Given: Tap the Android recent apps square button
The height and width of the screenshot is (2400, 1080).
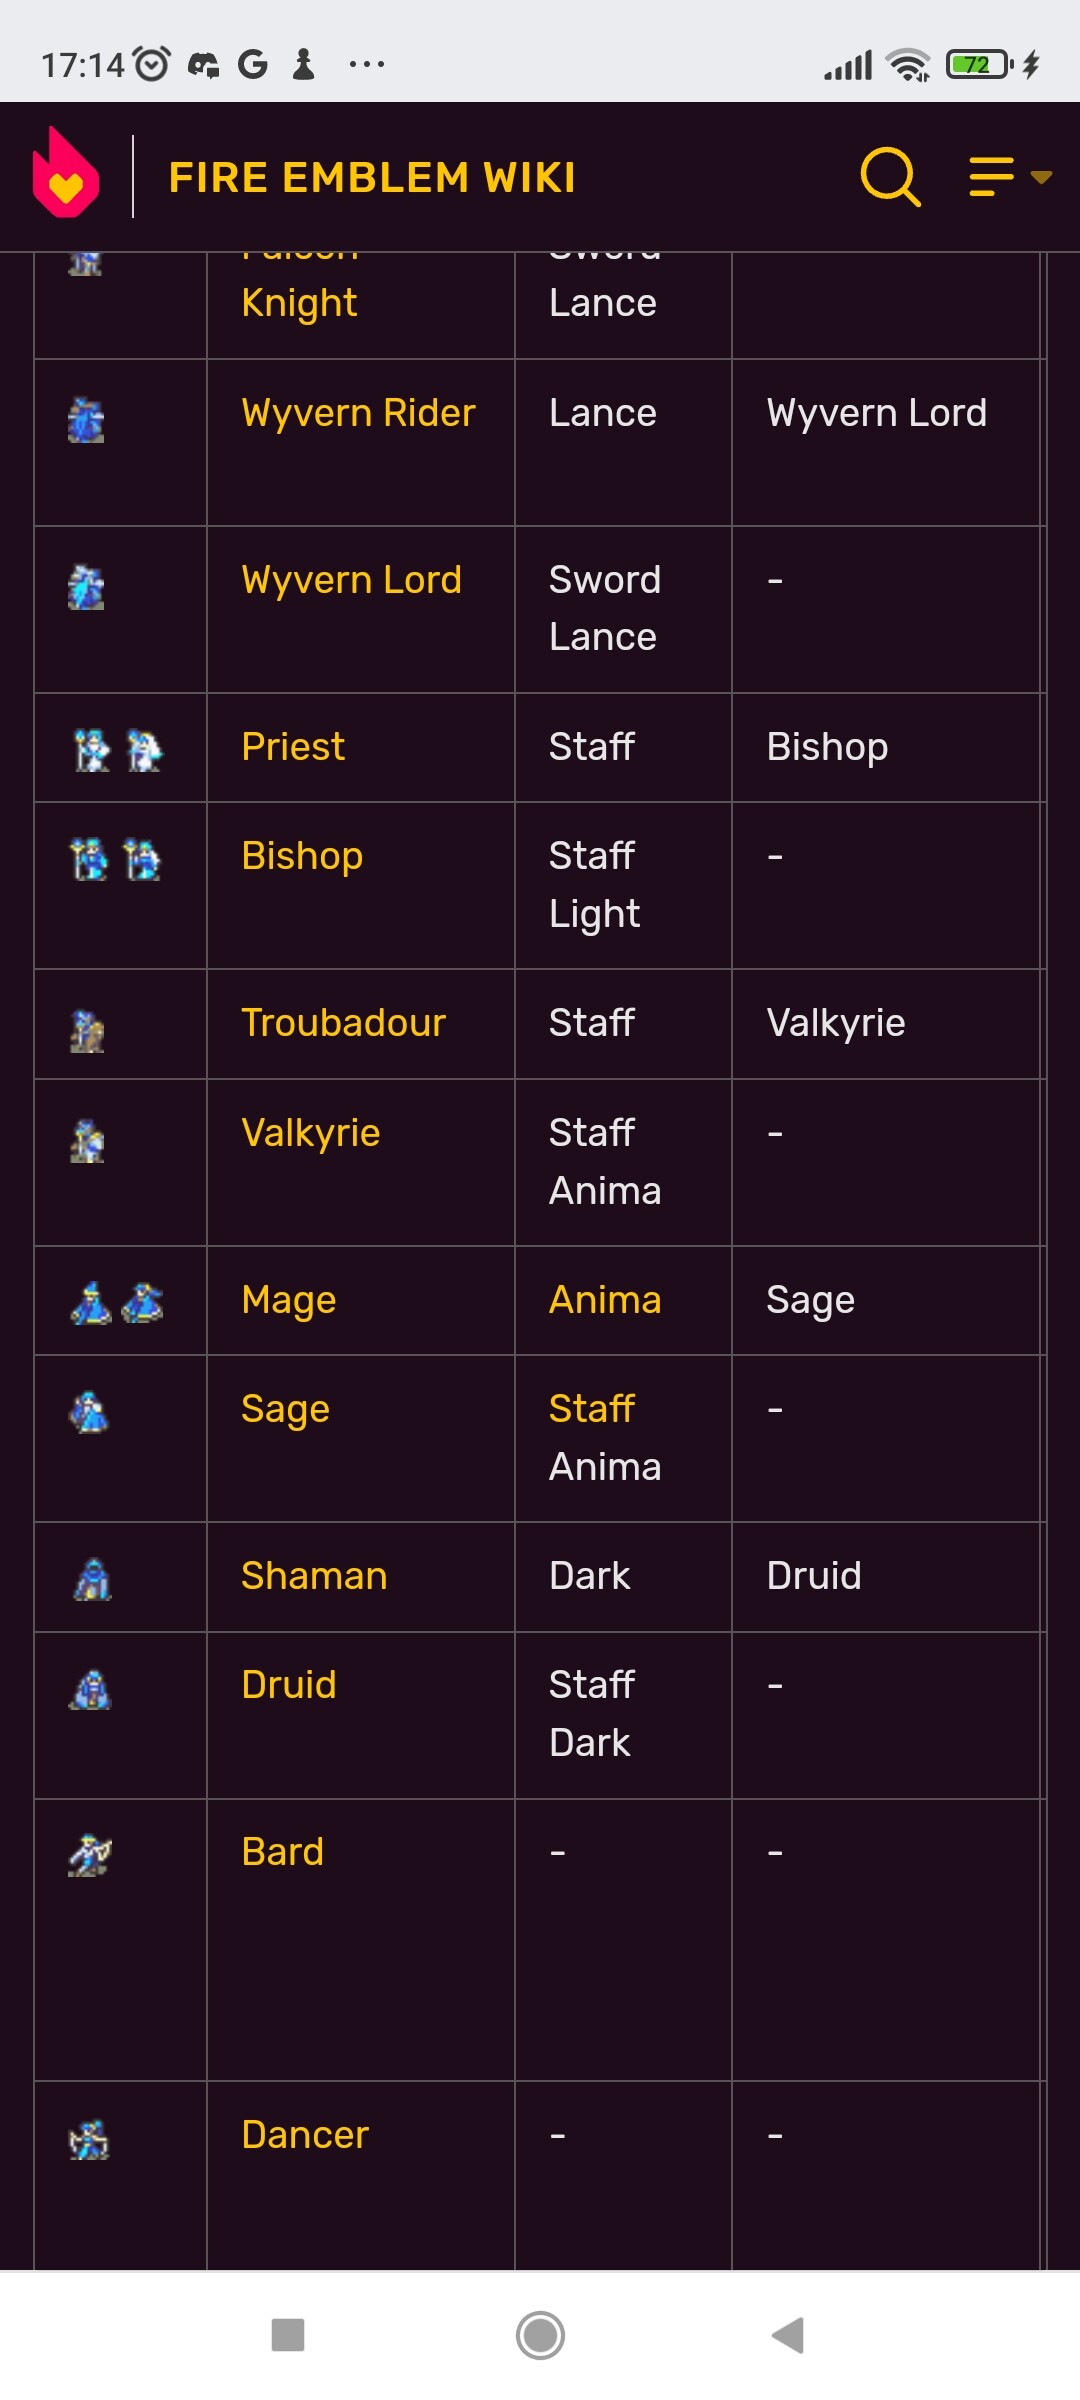Looking at the screenshot, I should tap(288, 2336).
